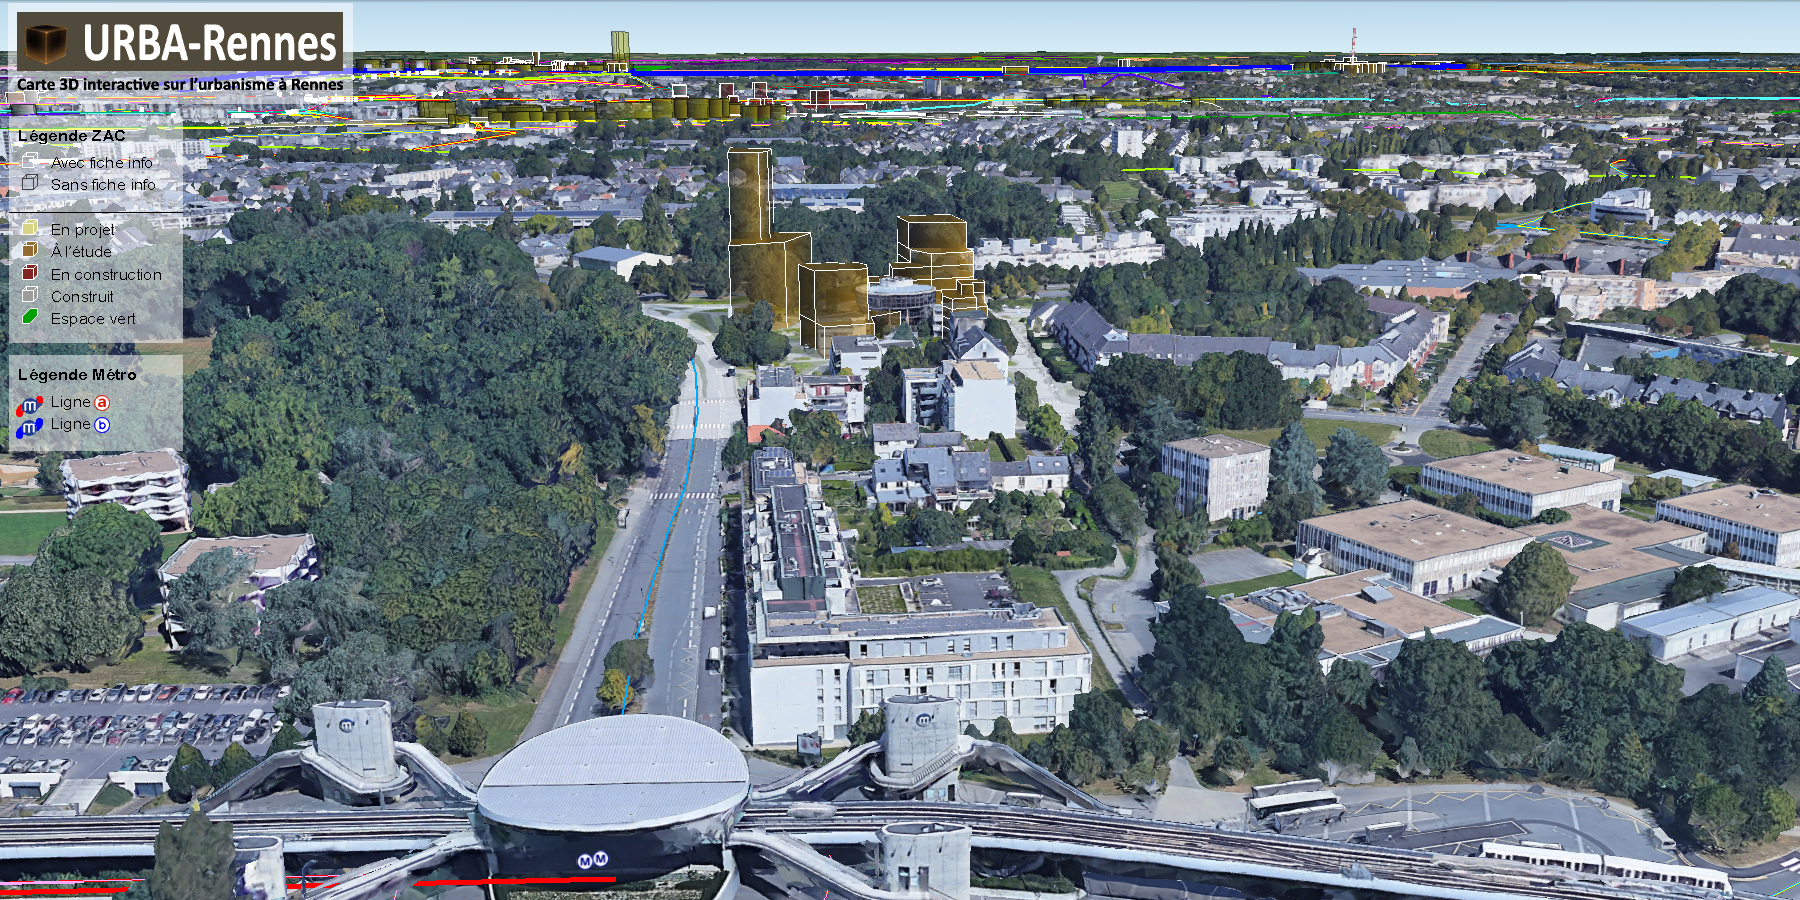Click the 'Ligne' text beside the red 'a' badge
Viewport: 1800px width, 900px height.
click(x=70, y=402)
